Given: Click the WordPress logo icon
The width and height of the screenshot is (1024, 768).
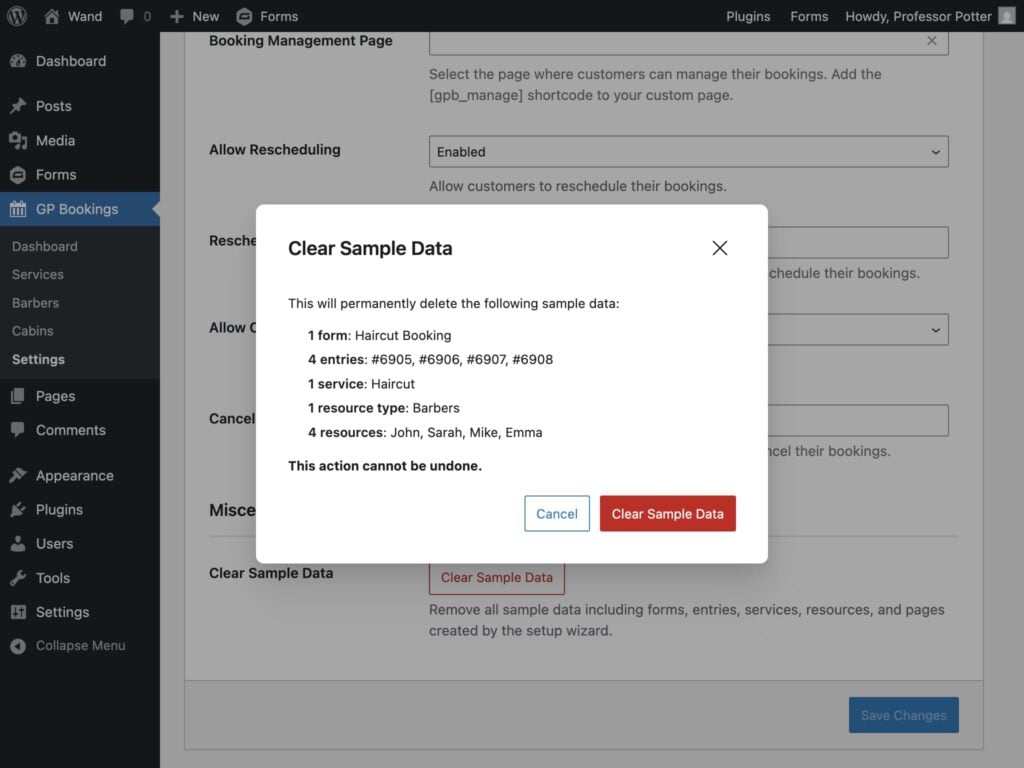Looking at the screenshot, I should (x=17, y=16).
